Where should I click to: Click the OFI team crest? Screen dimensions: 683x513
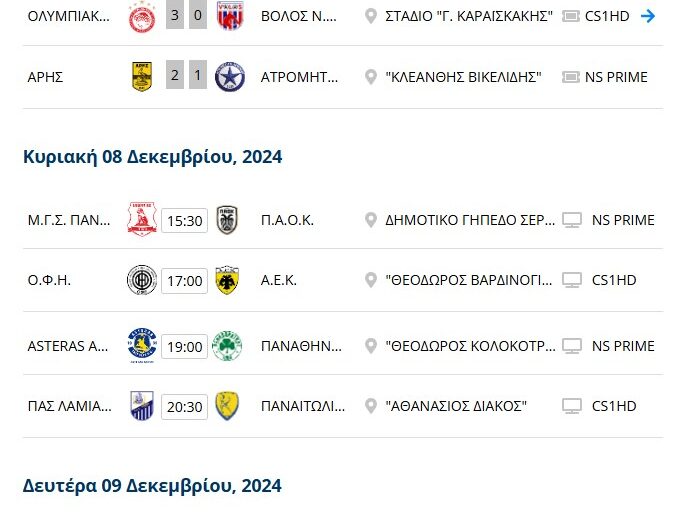(142, 281)
